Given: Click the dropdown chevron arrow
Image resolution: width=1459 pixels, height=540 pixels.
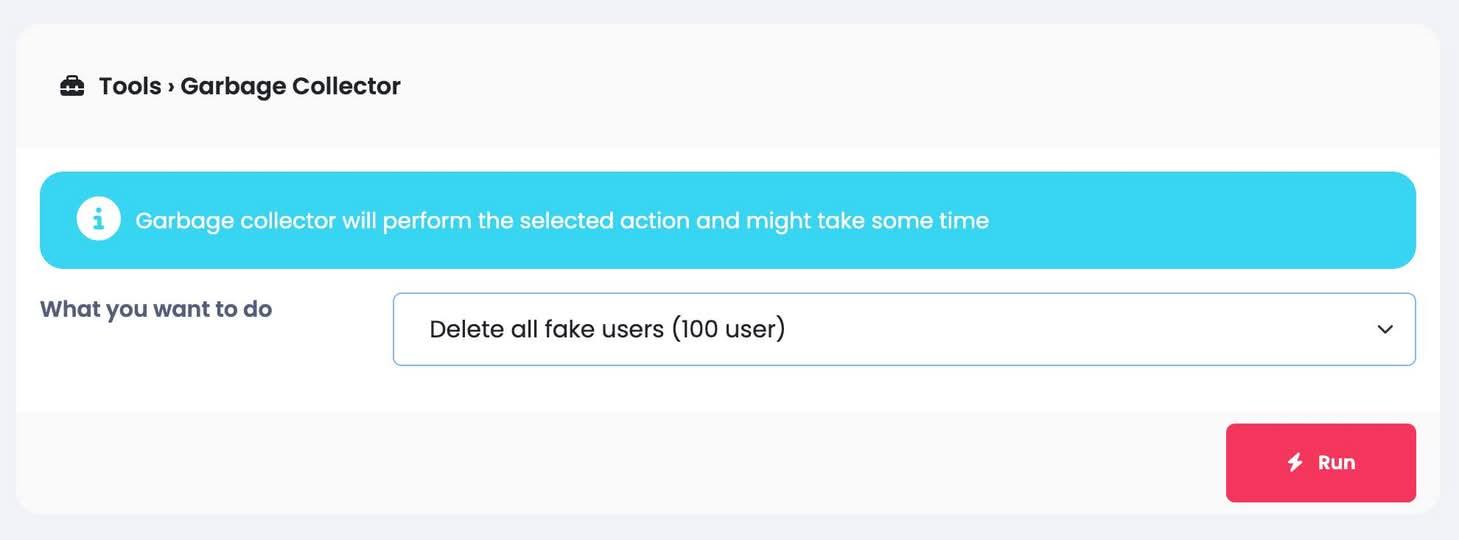Looking at the screenshot, I should point(1385,329).
